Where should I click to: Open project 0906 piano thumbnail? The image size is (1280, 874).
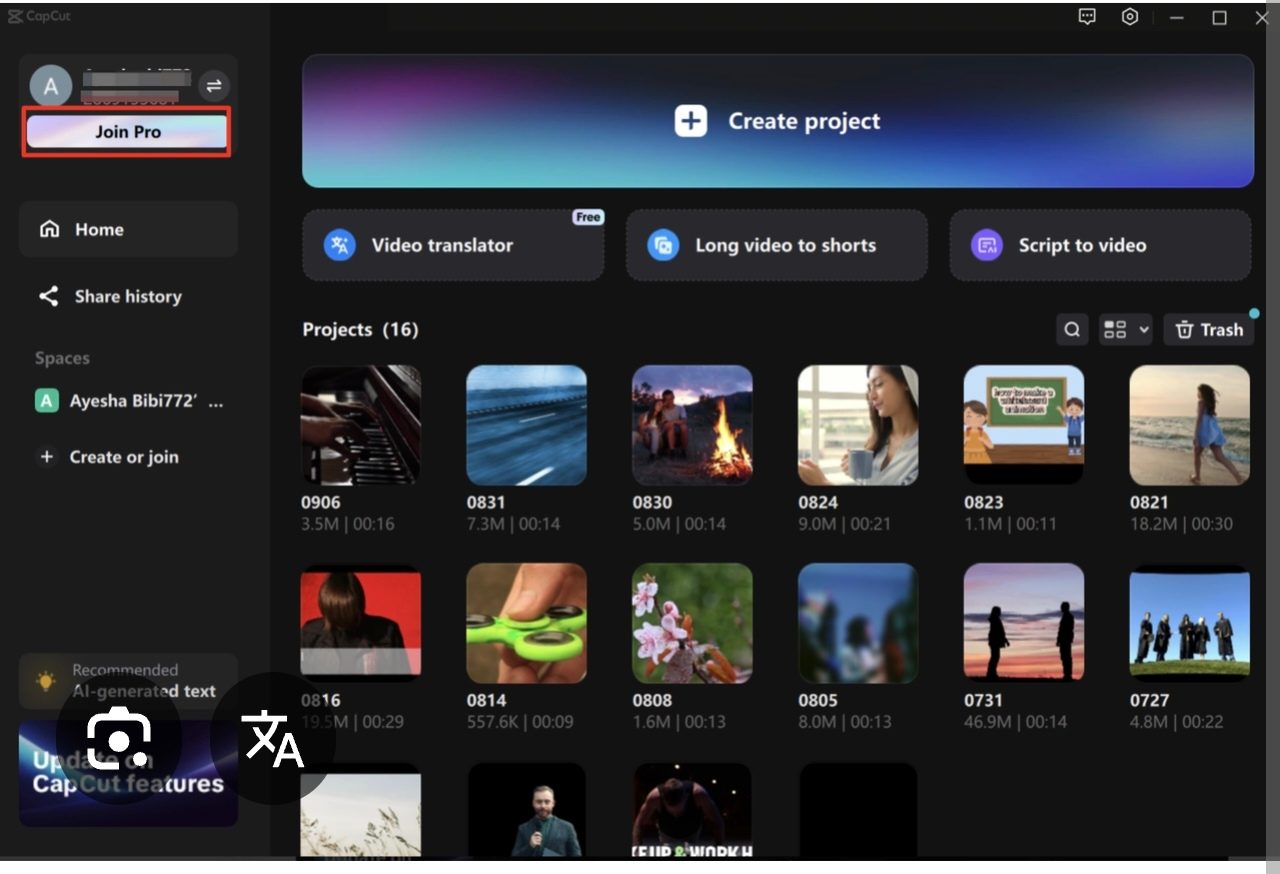click(x=361, y=425)
